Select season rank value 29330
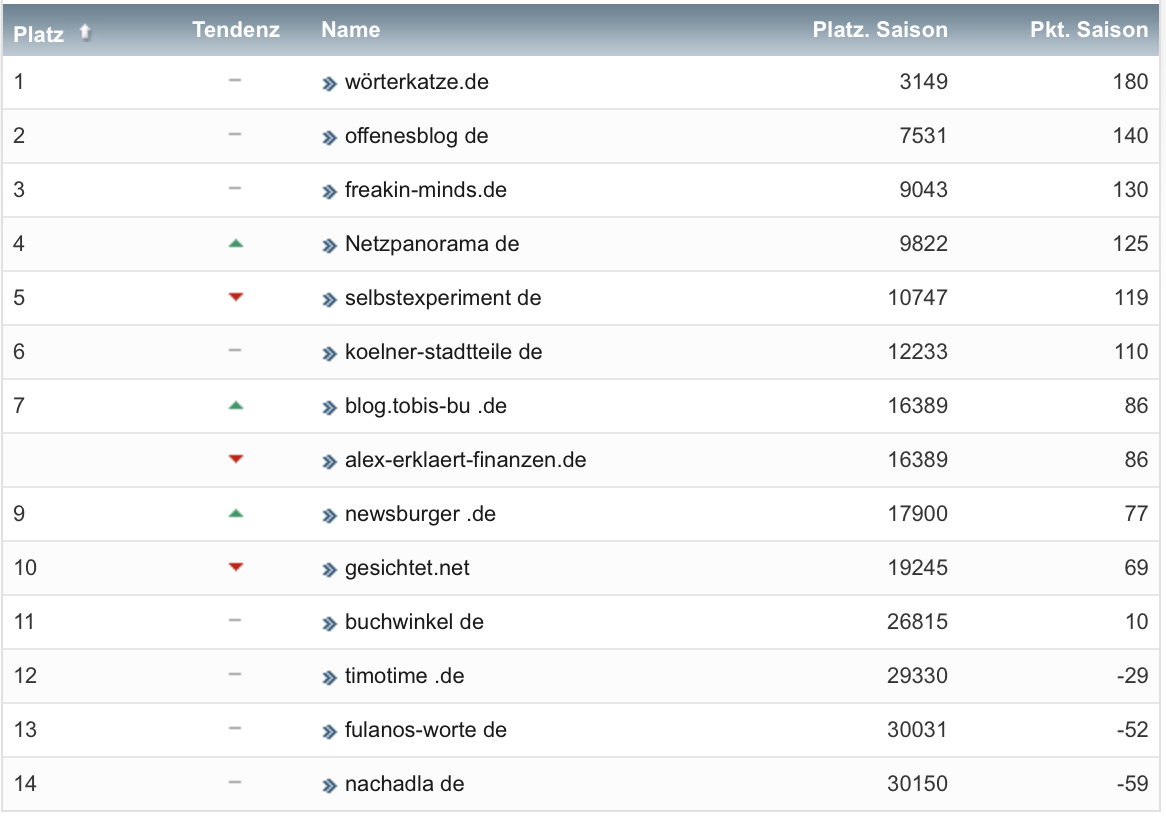 coord(918,676)
